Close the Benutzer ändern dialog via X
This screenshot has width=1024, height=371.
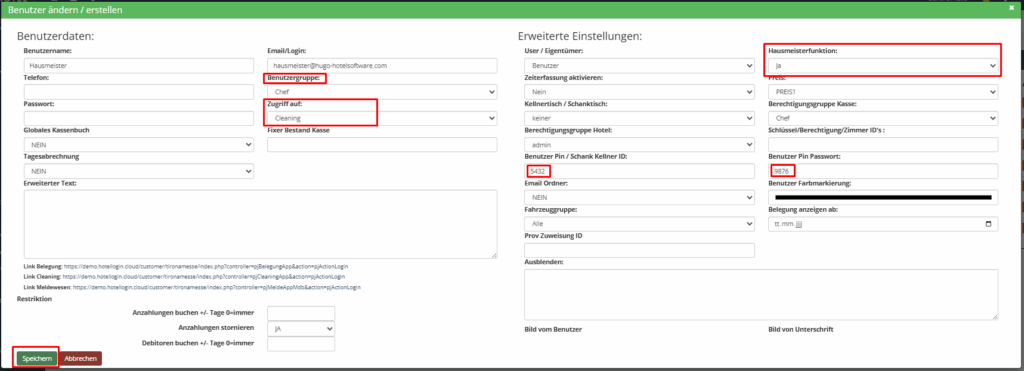1012,8
